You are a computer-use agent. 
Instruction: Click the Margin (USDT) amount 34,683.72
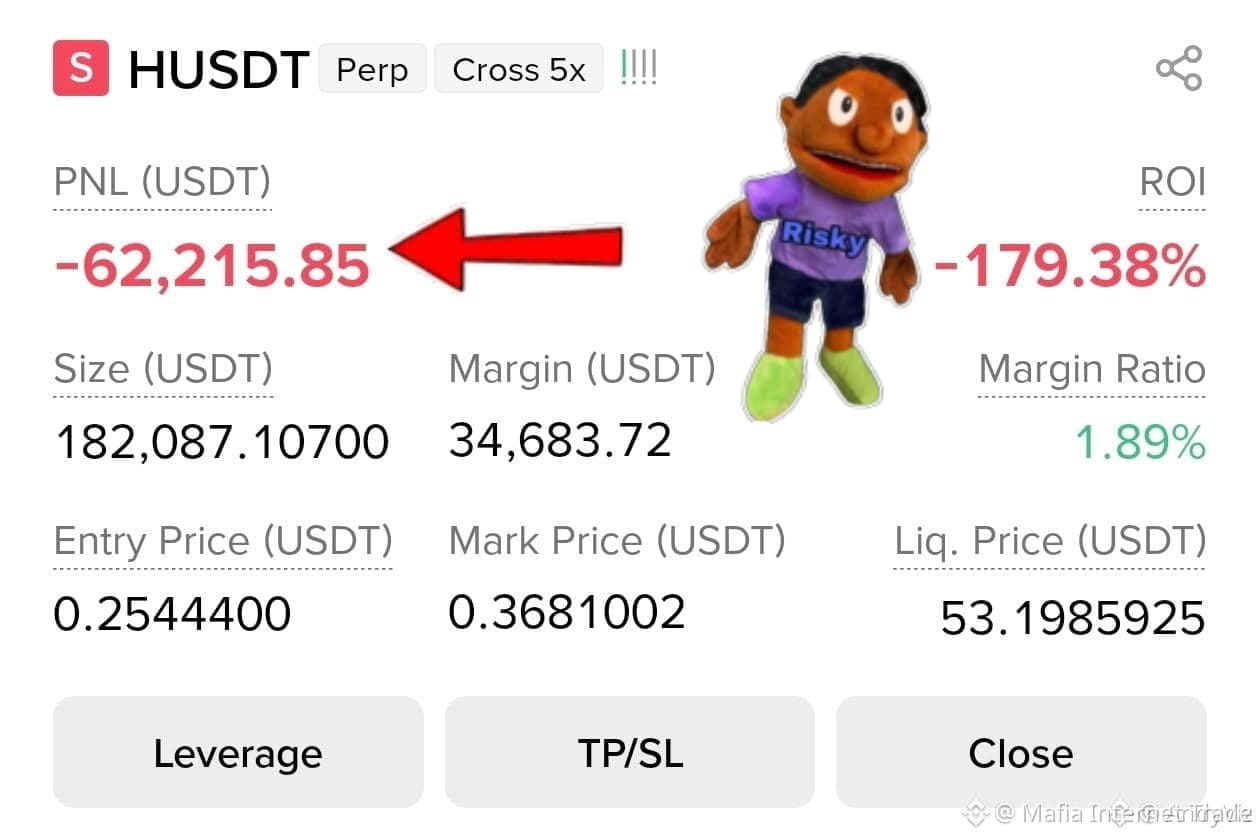point(560,440)
